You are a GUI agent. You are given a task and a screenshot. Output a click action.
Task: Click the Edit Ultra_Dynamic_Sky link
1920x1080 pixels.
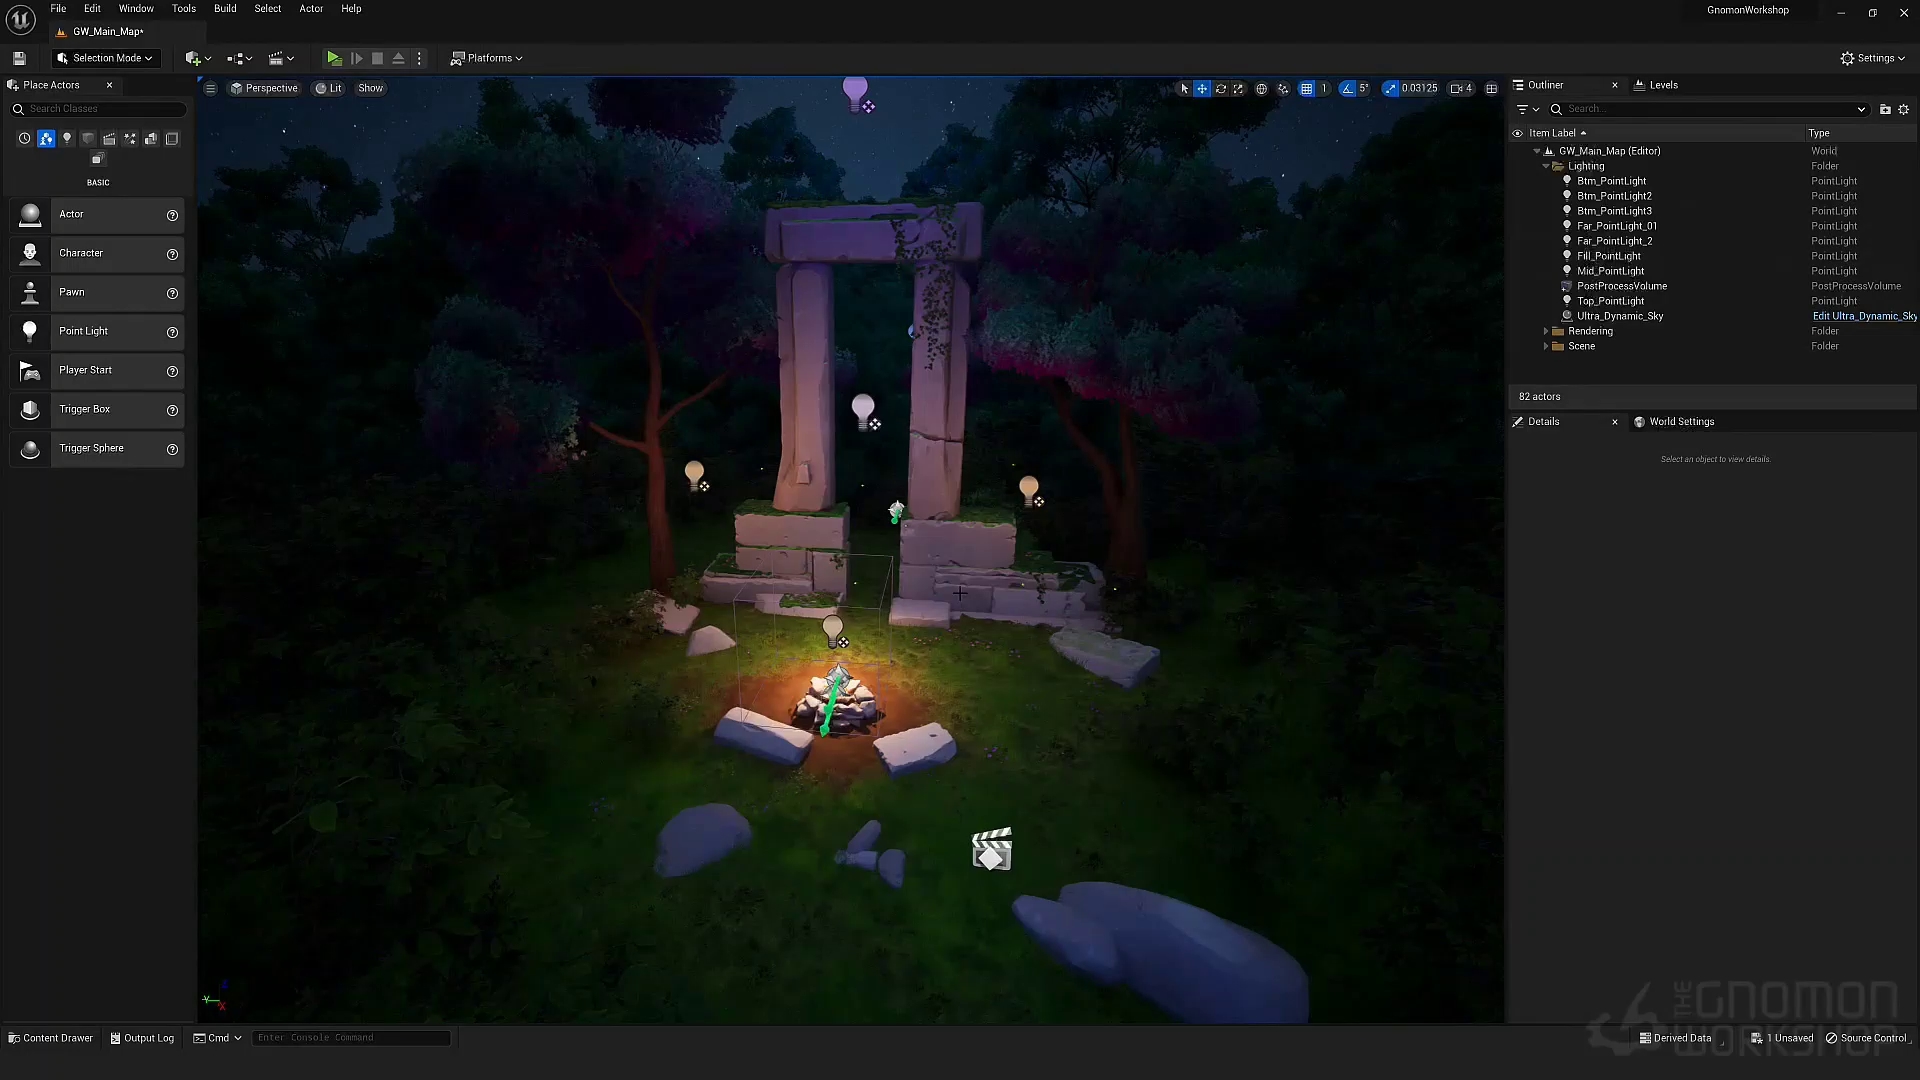(x=1864, y=316)
